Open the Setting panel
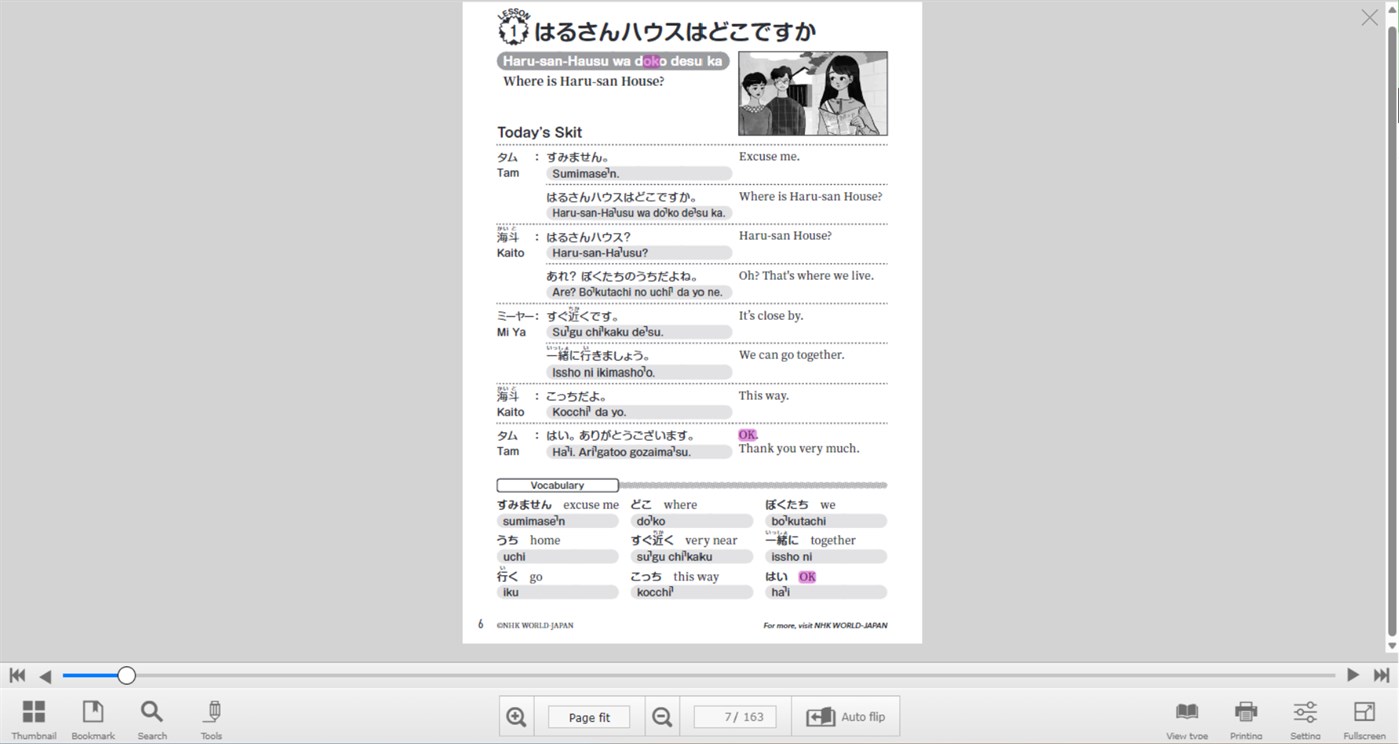The width and height of the screenshot is (1399, 744). 1305,720
